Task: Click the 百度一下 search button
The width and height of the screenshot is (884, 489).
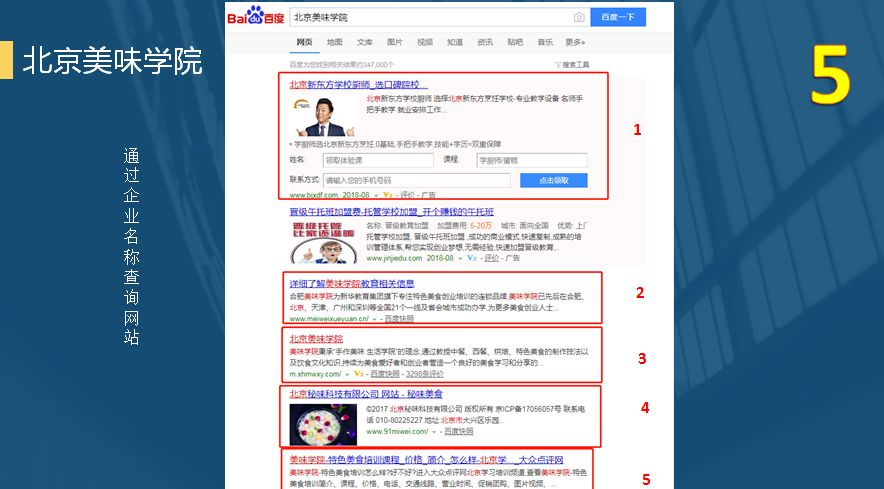Action: pos(618,17)
